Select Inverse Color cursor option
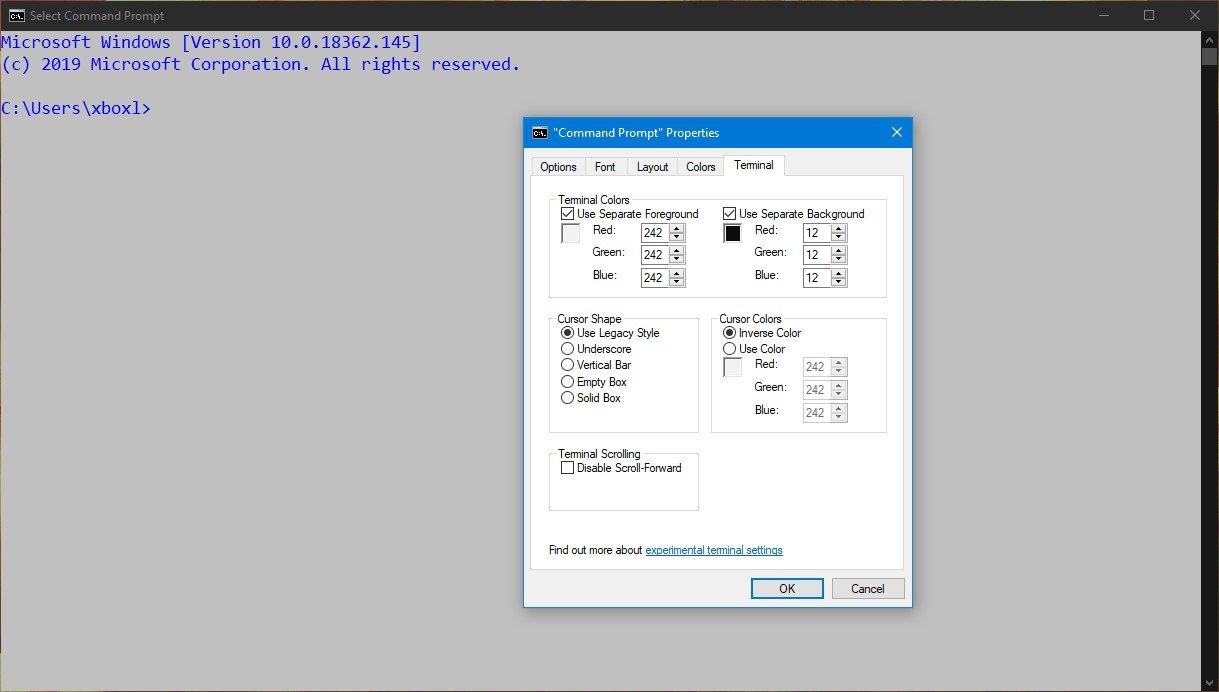This screenshot has width=1219, height=692. tap(730, 333)
